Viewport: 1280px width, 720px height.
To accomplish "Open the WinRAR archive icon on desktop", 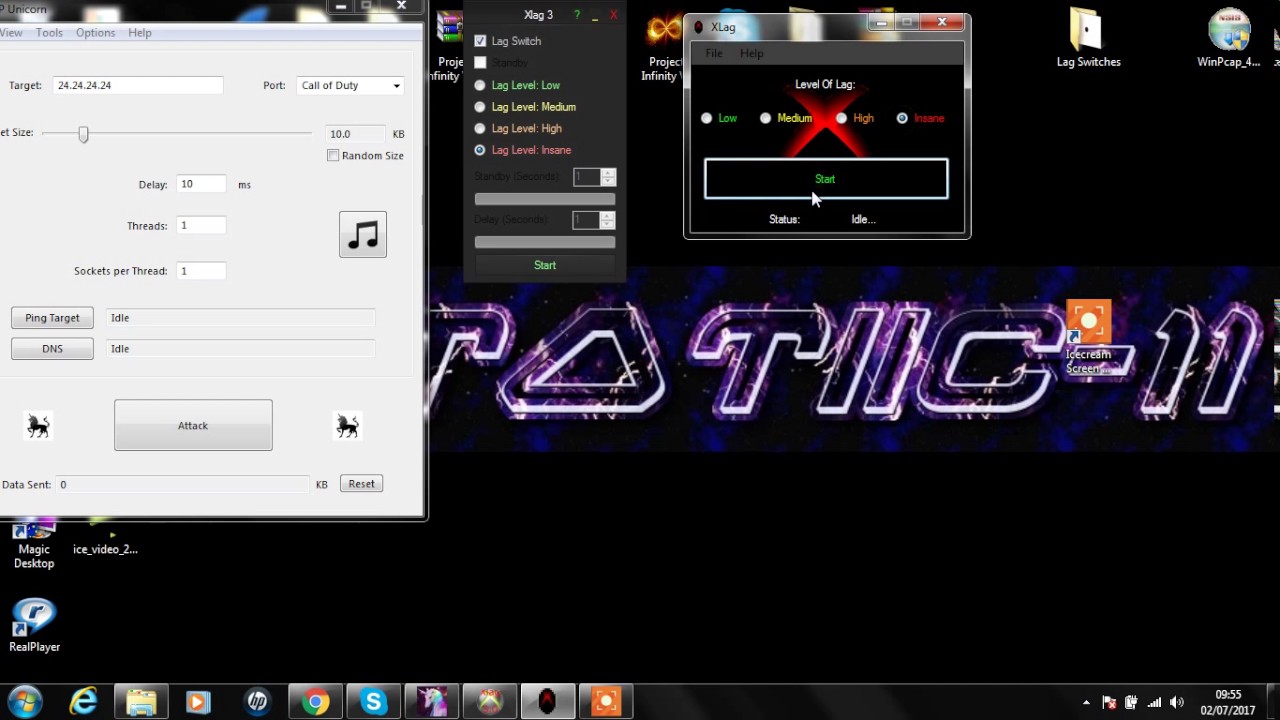I will click(450, 46).
